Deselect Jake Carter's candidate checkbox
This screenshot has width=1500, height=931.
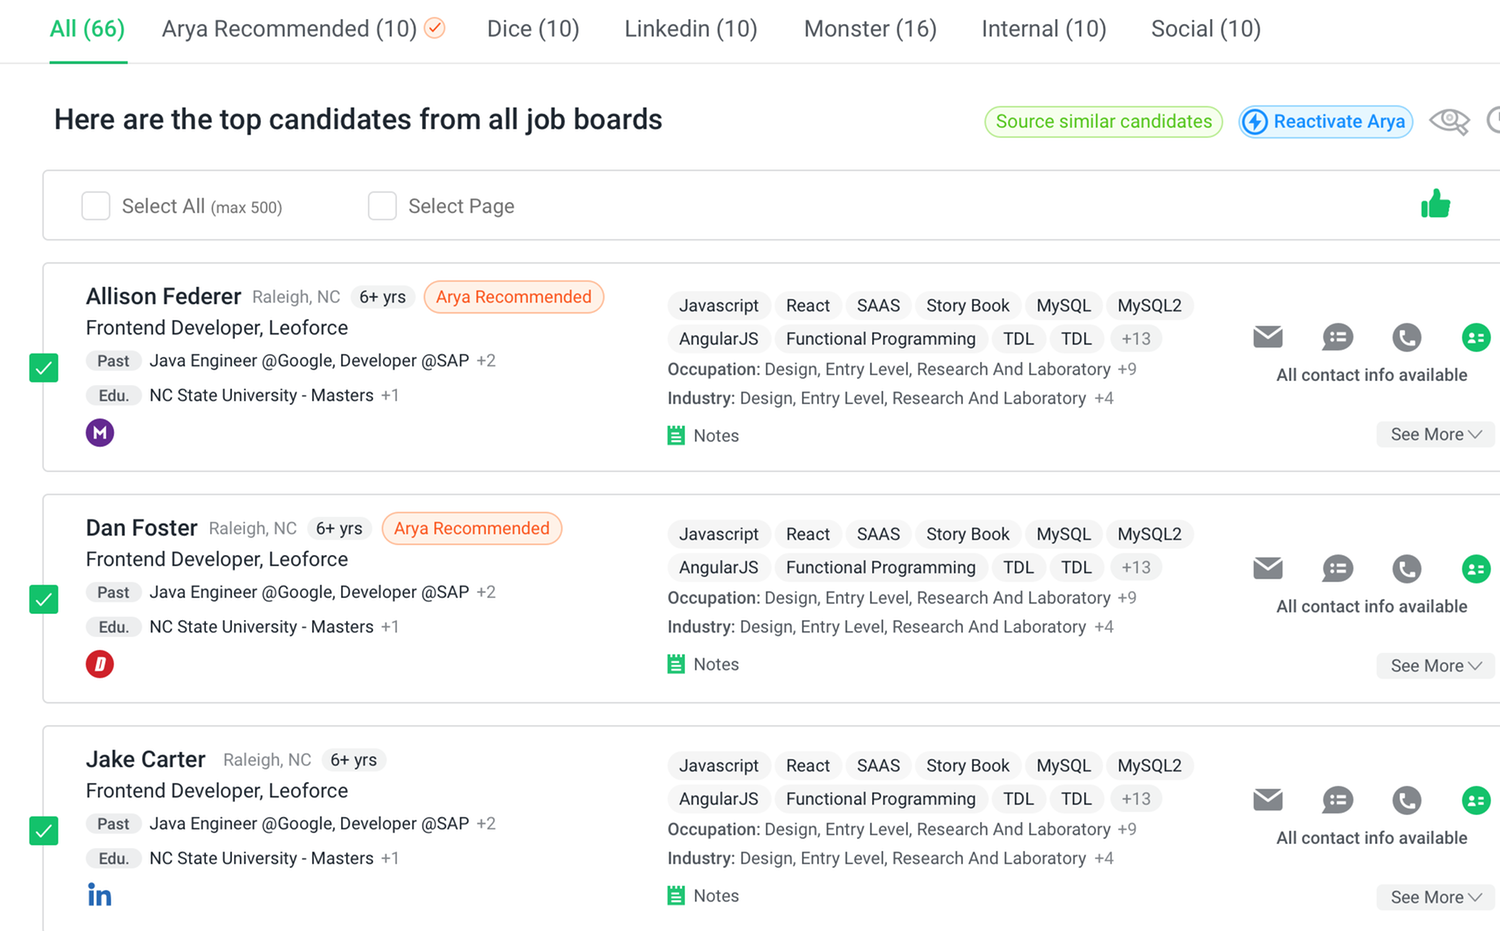[43, 830]
